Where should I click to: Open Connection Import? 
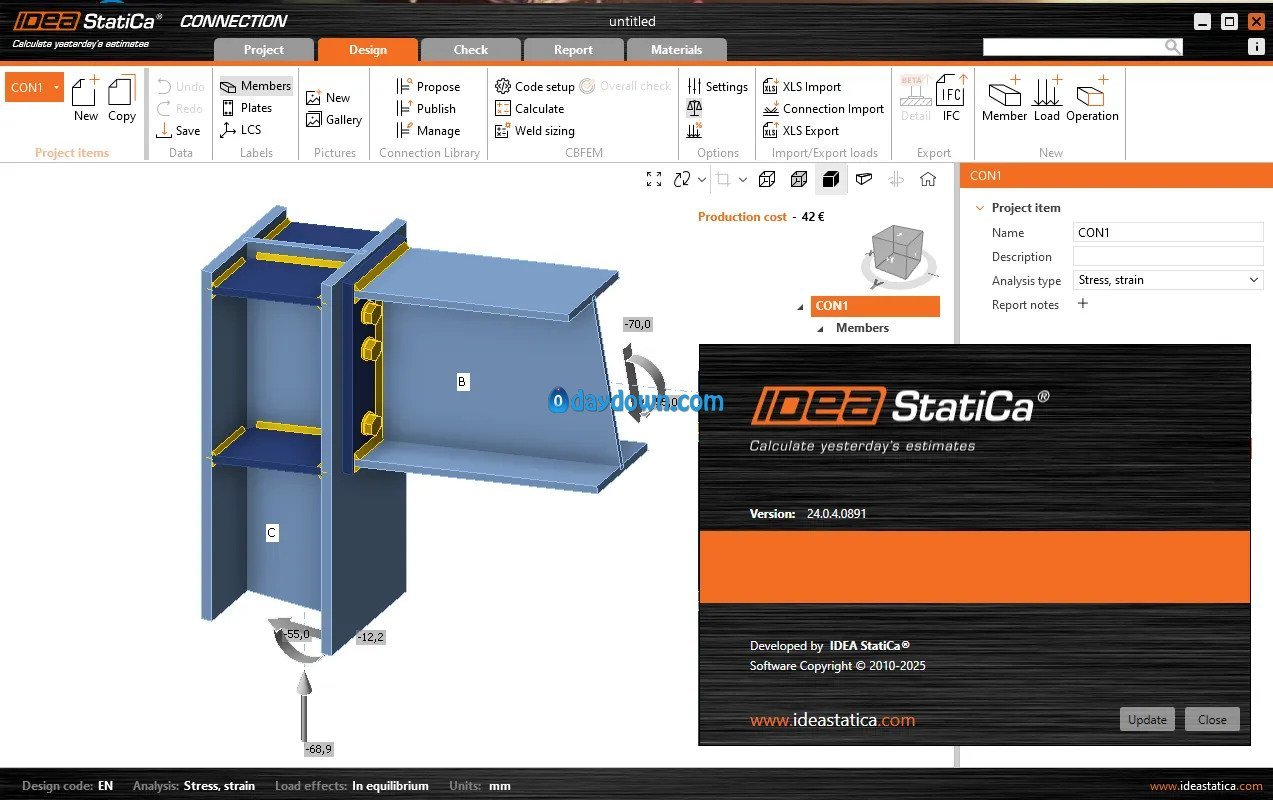[823, 109]
